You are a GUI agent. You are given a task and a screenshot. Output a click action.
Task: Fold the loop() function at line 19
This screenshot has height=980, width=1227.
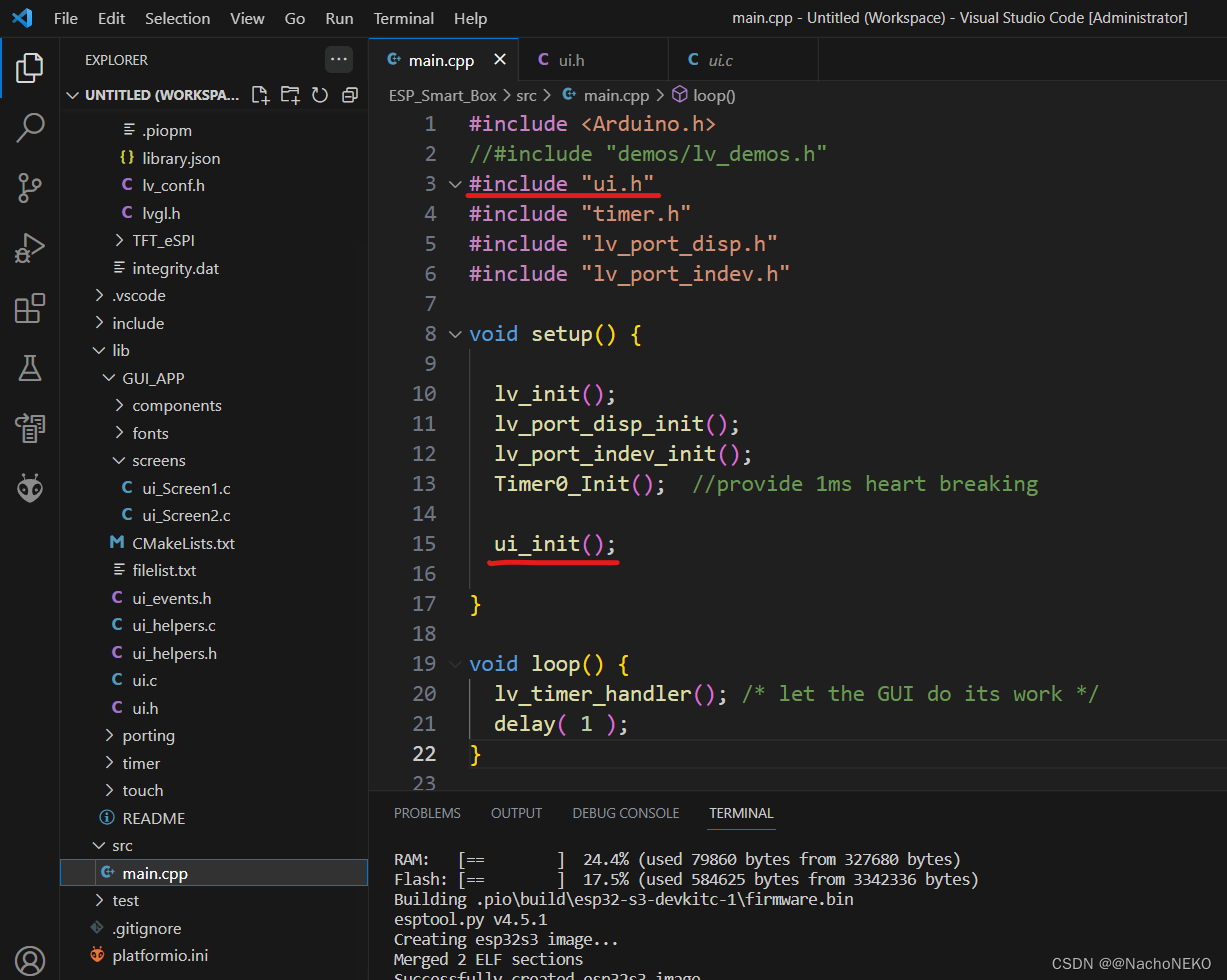tap(455, 663)
